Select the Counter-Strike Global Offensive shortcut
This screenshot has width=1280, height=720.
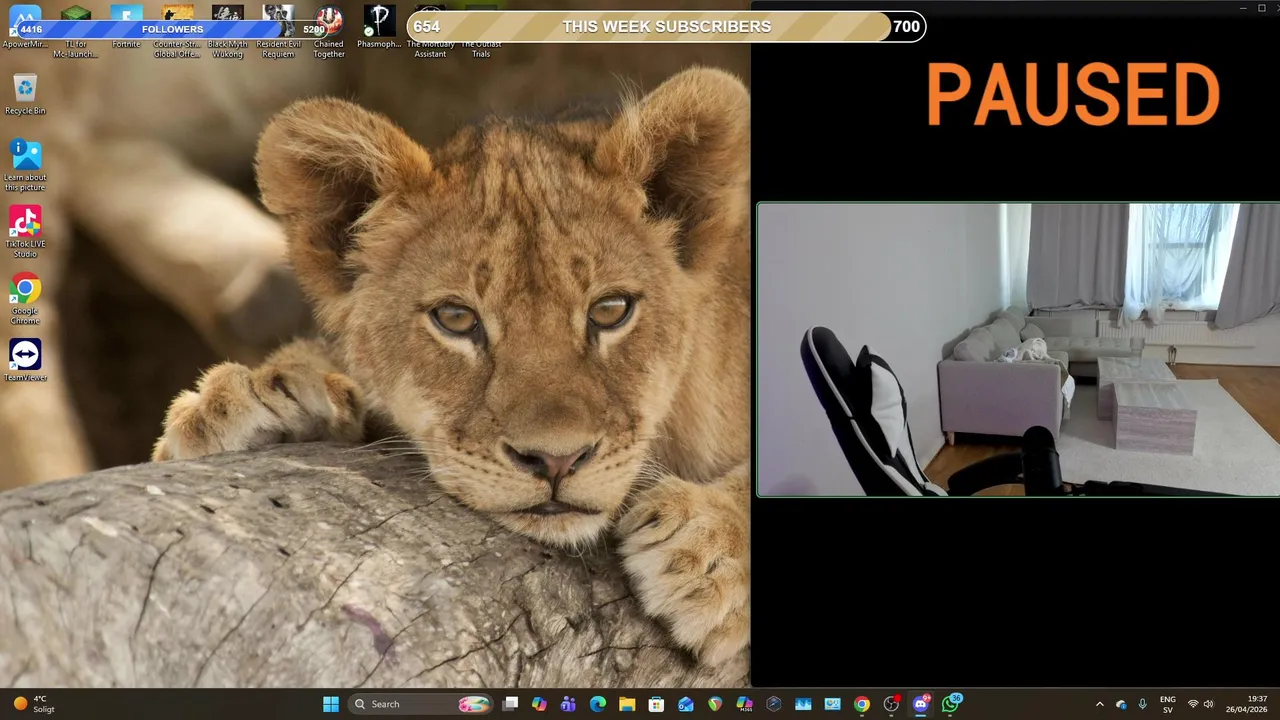(177, 30)
